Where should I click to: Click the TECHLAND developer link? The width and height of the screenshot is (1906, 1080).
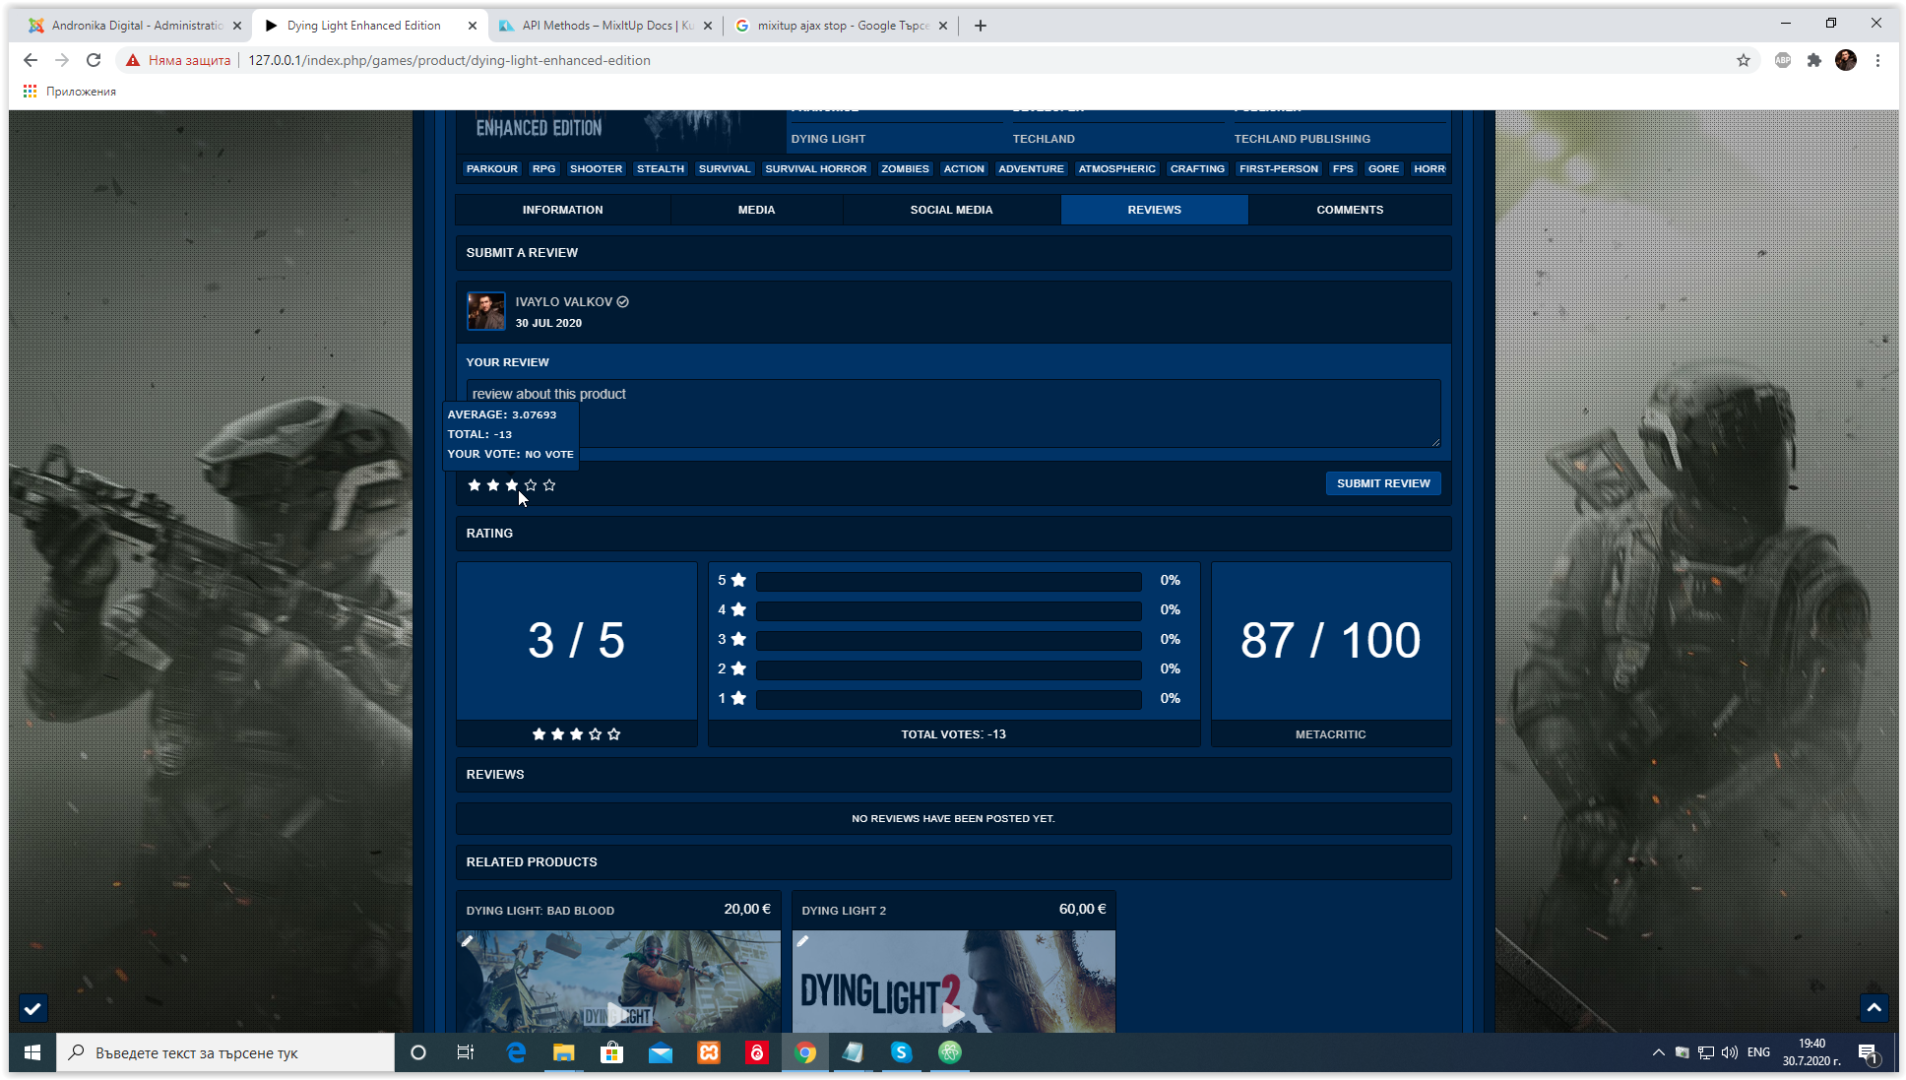click(x=1044, y=139)
